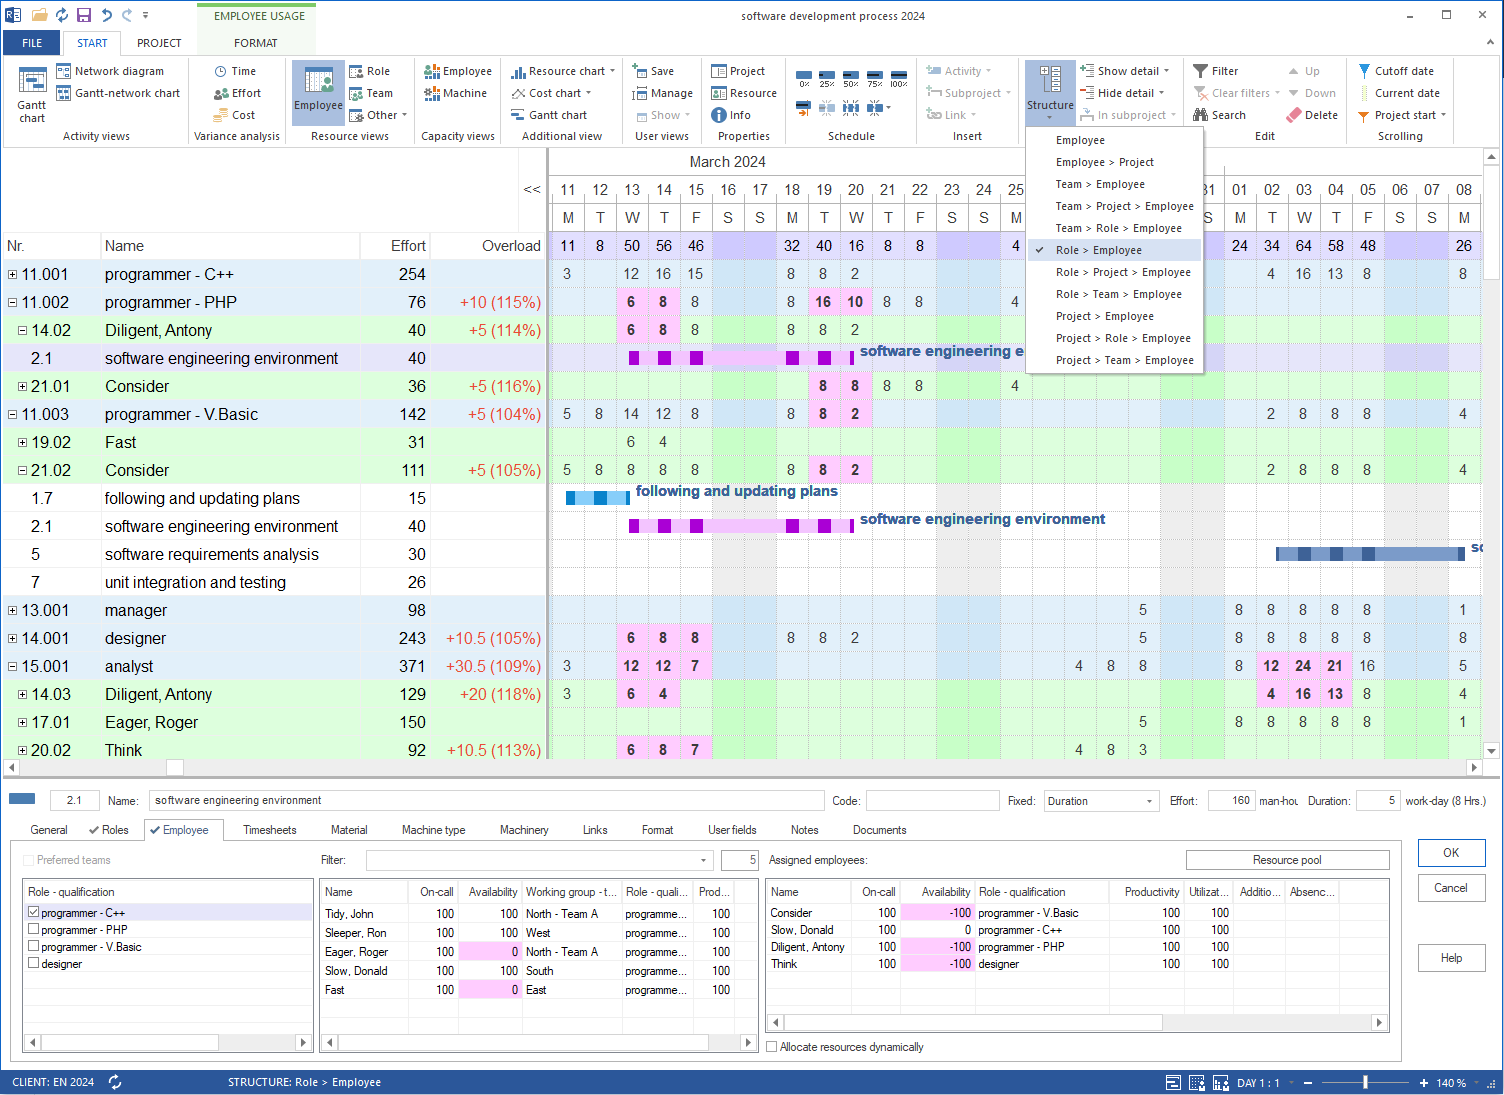Viewport: 1504px width, 1095px height.
Task: Click the Info properties icon
Action: click(718, 115)
